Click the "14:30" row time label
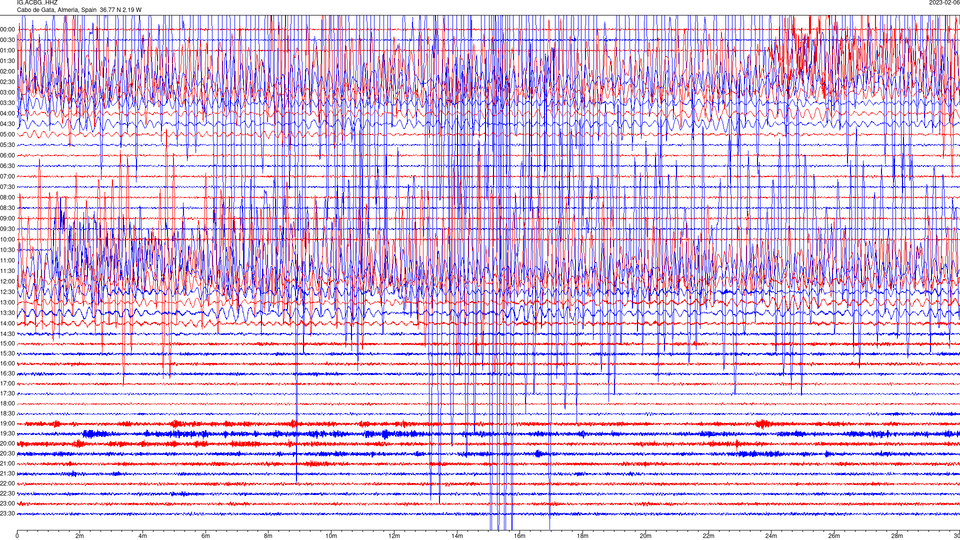 click(7, 334)
